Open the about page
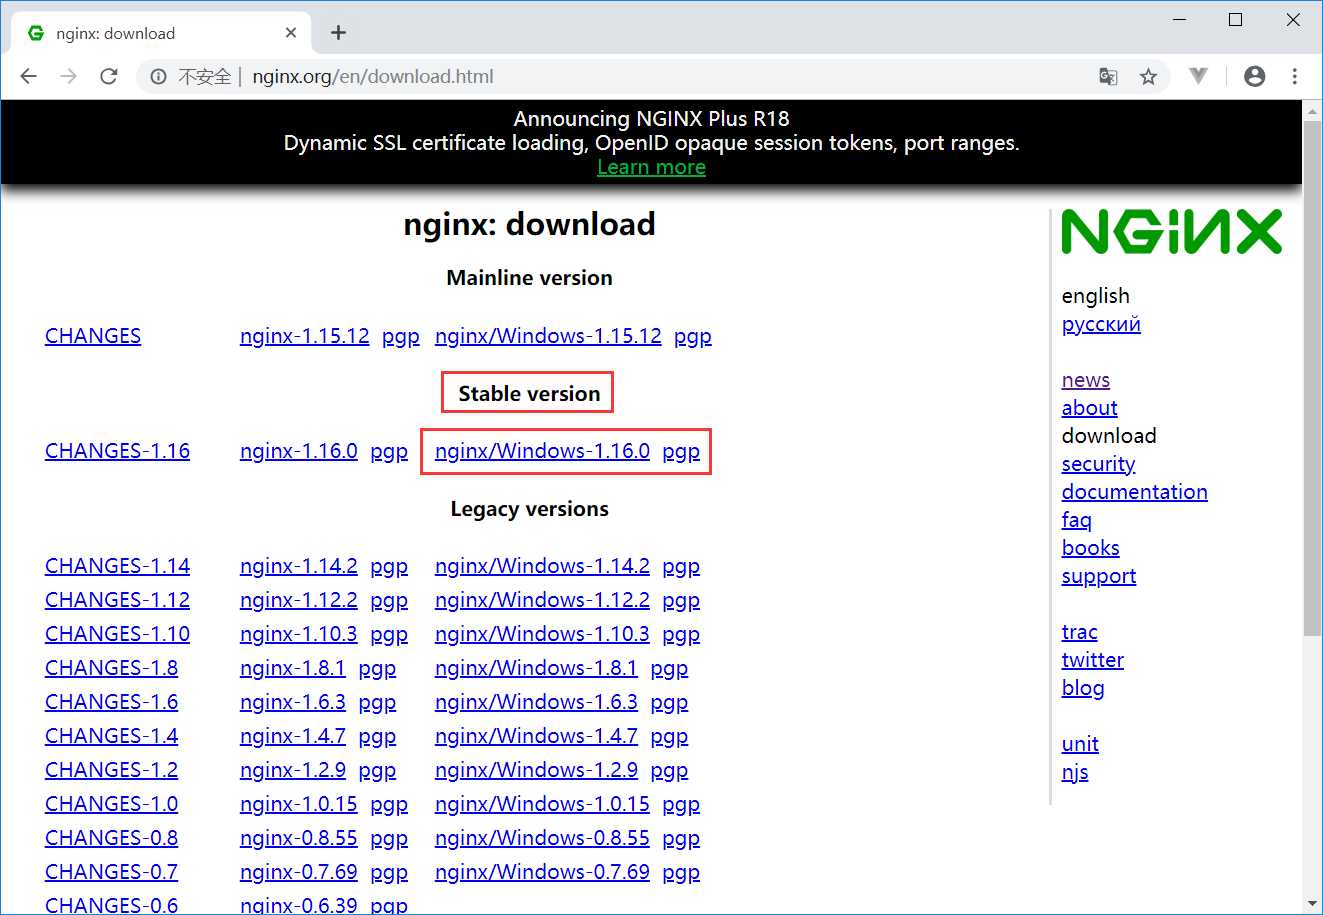Screen dimensions: 1323x915 tap(1089, 408)
